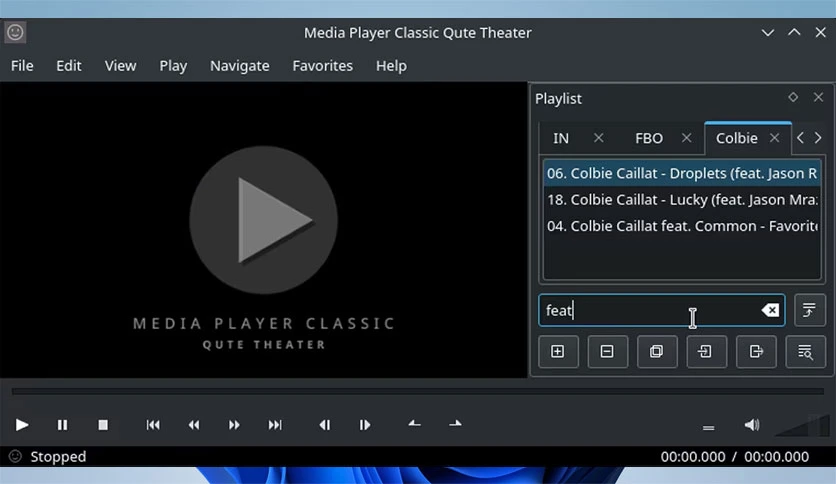
Task: Rewind playback with the double-left arrows
Action: (194, 425)
